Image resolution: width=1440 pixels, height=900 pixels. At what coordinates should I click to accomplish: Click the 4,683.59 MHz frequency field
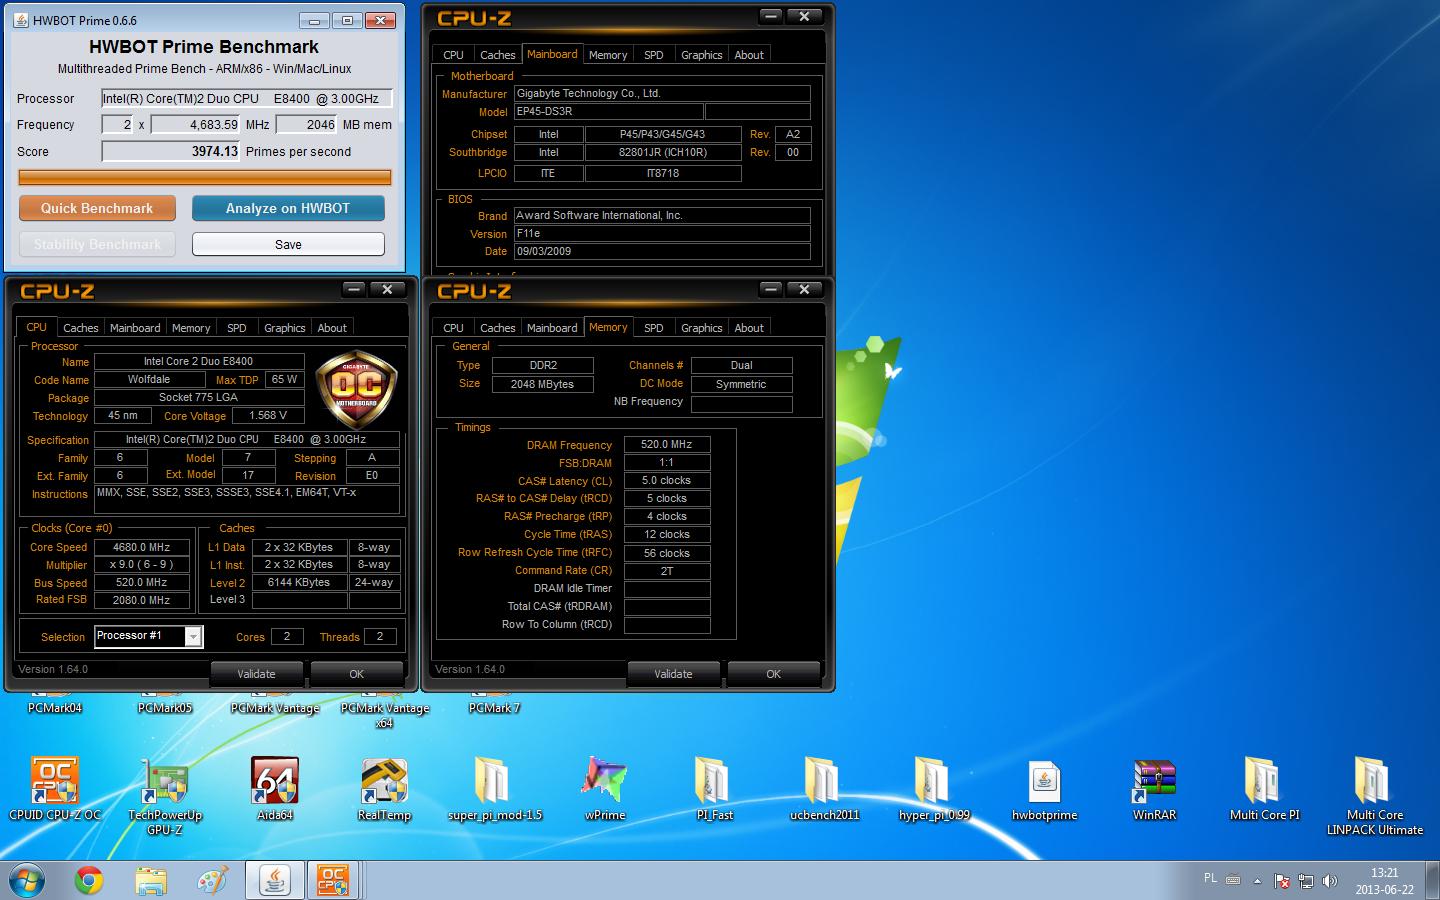pos(197,125)
